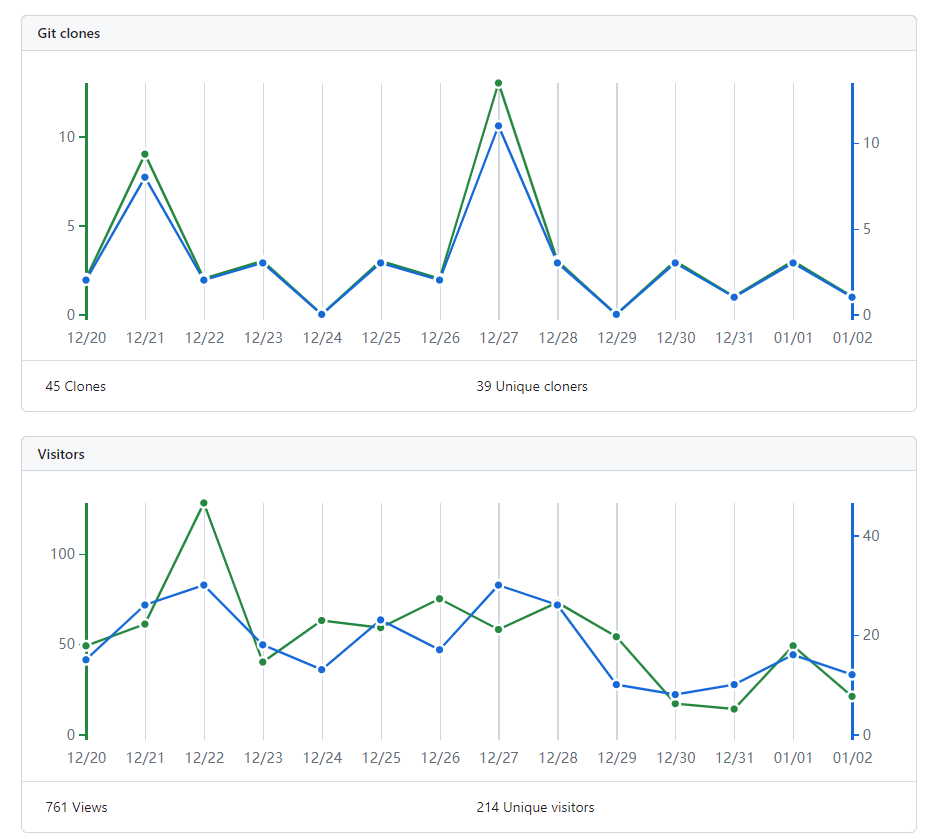Select blue unique cloners point on 12/21

click(145, 177)
